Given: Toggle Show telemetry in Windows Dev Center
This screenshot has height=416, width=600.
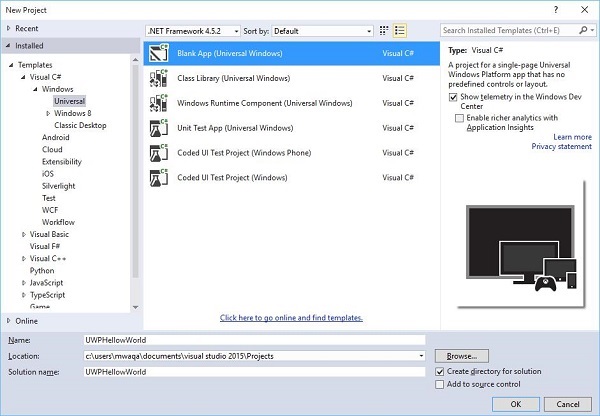Looking at the screenshot, I should [454, 98].
